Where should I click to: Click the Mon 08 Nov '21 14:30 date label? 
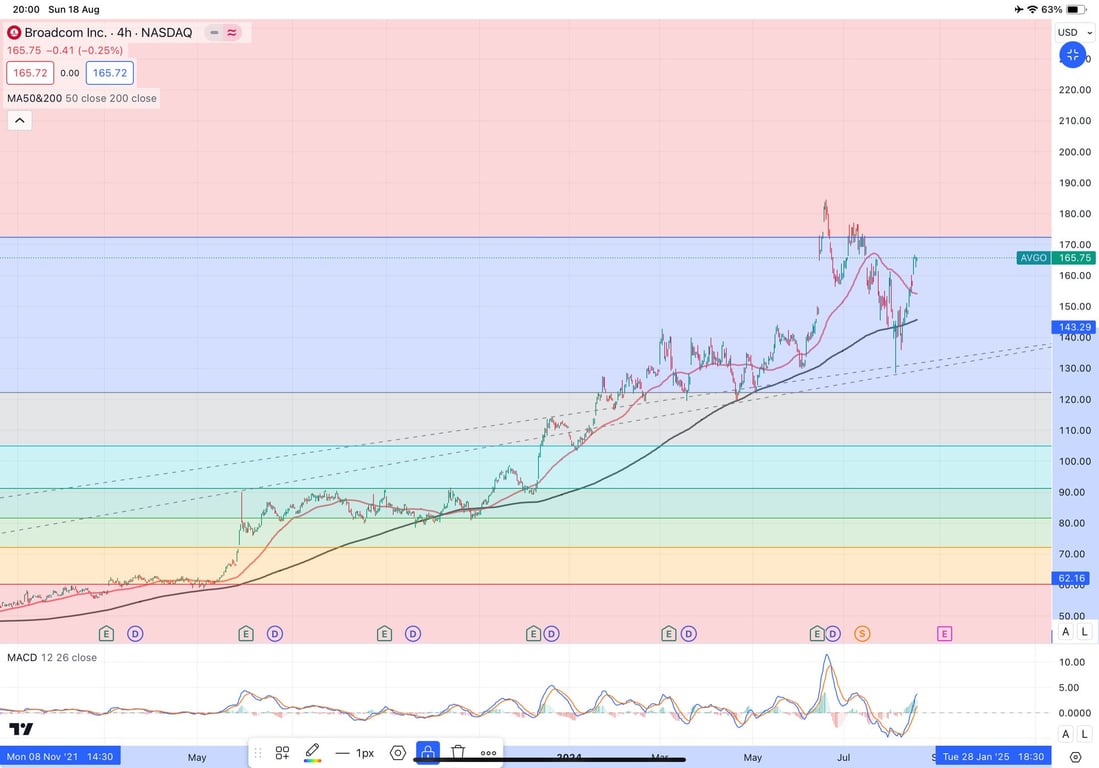[x=60, y=757]
